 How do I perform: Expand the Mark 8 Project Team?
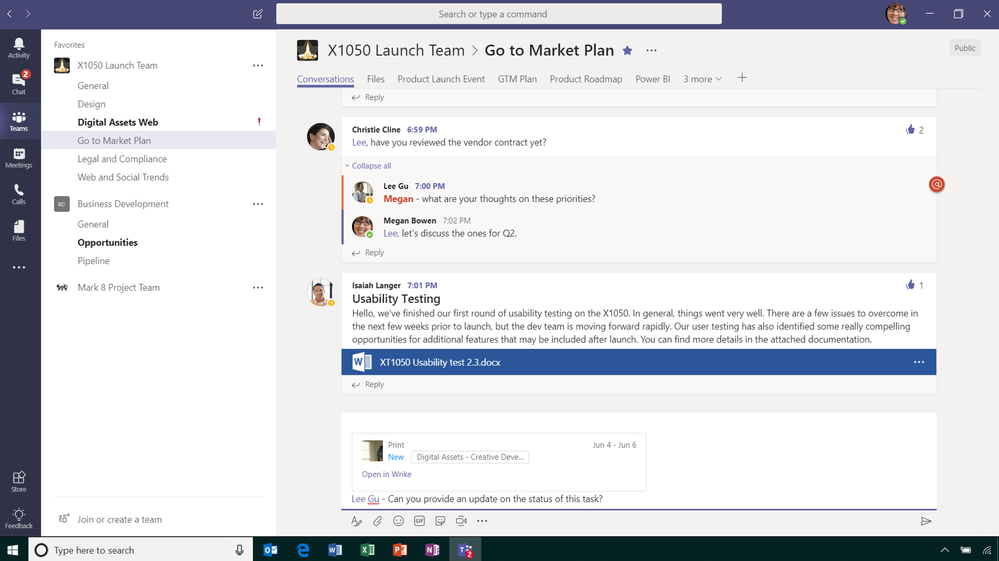coord(119,287)
